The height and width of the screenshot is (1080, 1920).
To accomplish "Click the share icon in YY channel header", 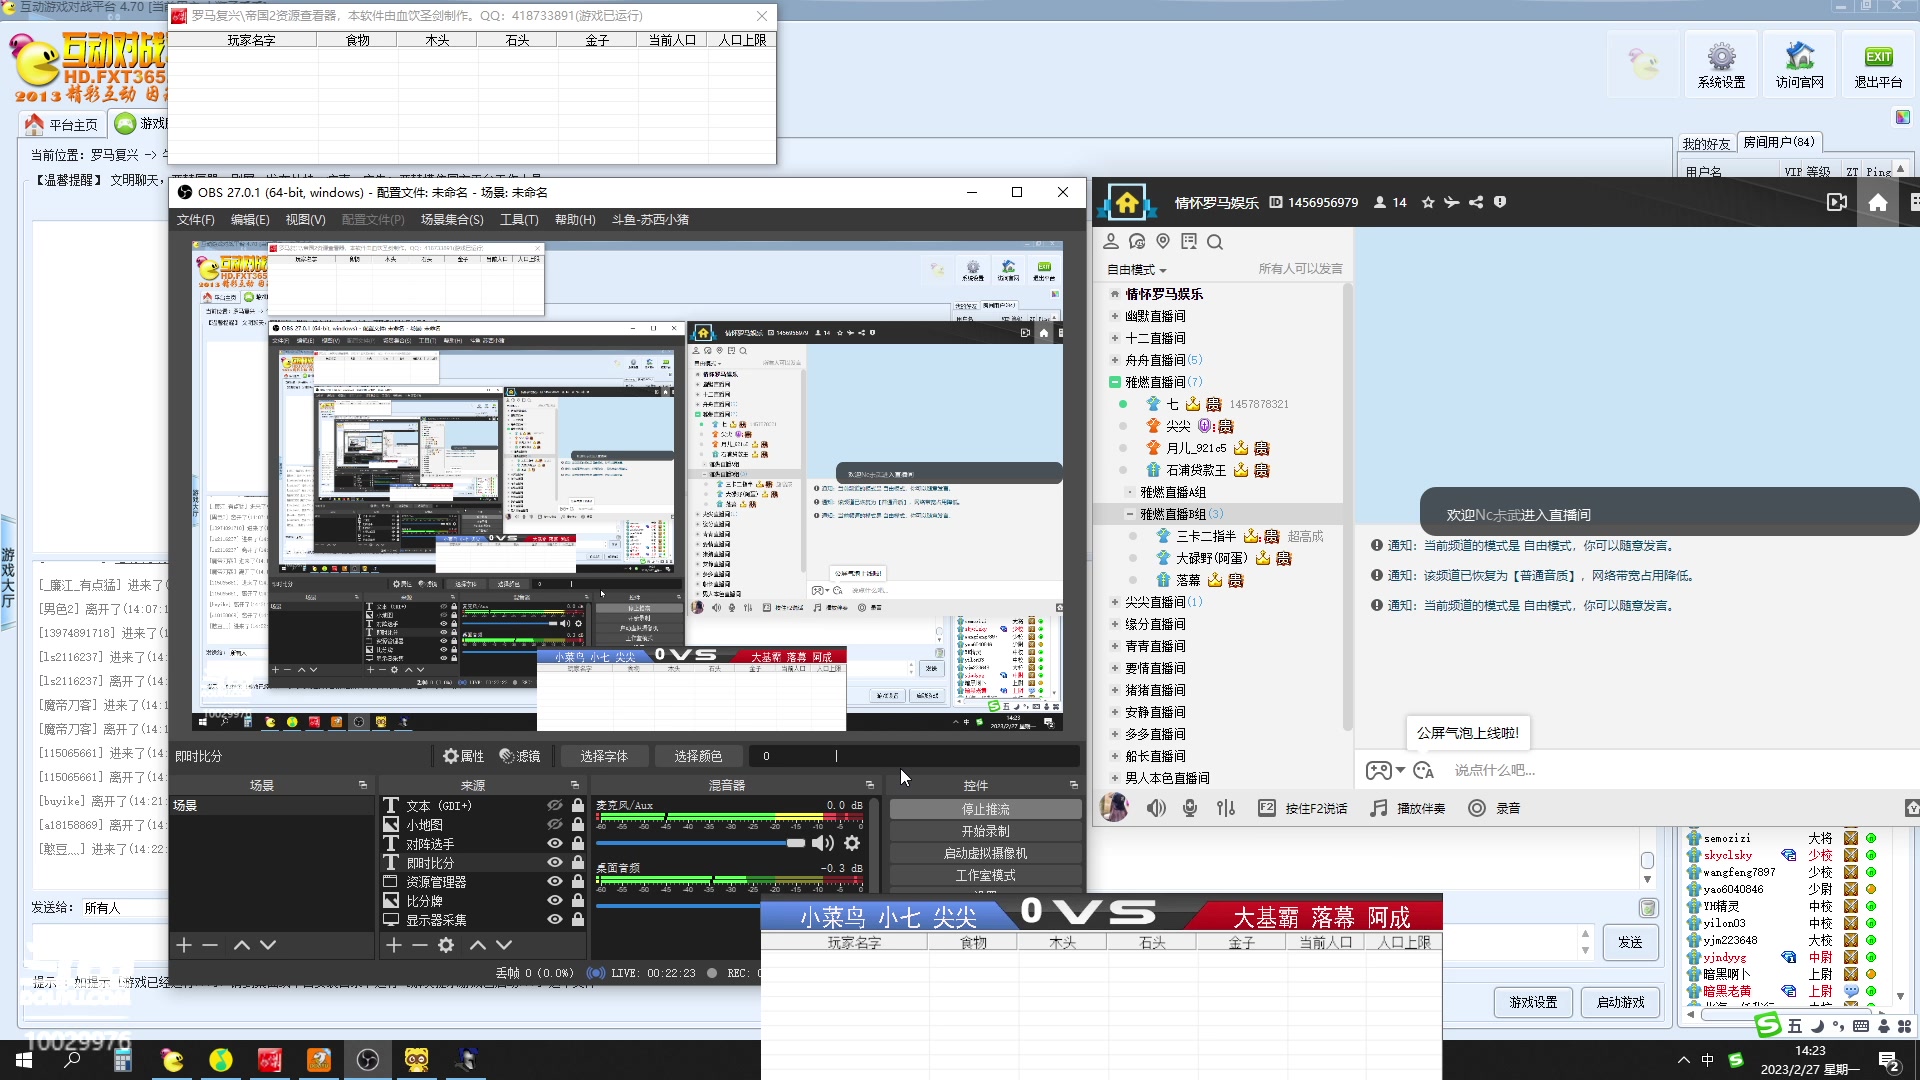I will pos(1476,202).
